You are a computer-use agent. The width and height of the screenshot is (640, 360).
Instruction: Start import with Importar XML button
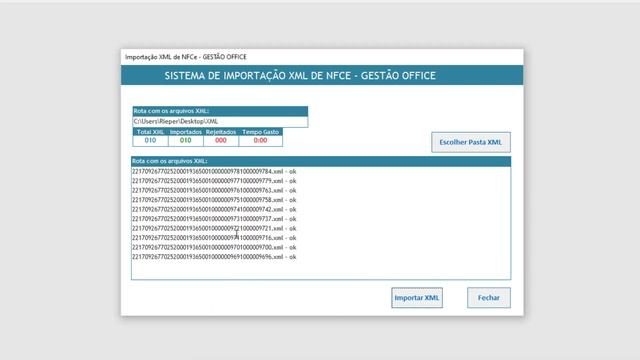(417, 298)
